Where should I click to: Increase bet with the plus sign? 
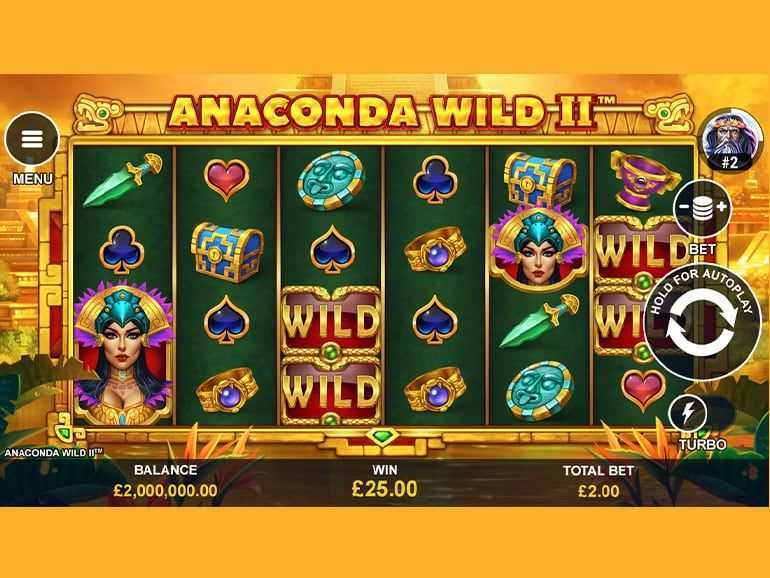pos(721,207)
